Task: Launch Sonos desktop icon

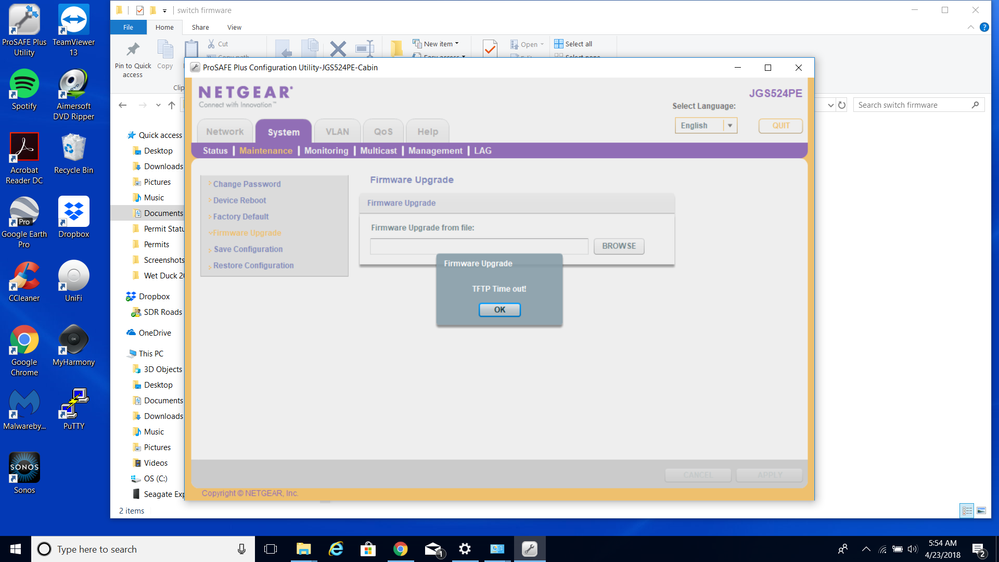Action: 24,473
